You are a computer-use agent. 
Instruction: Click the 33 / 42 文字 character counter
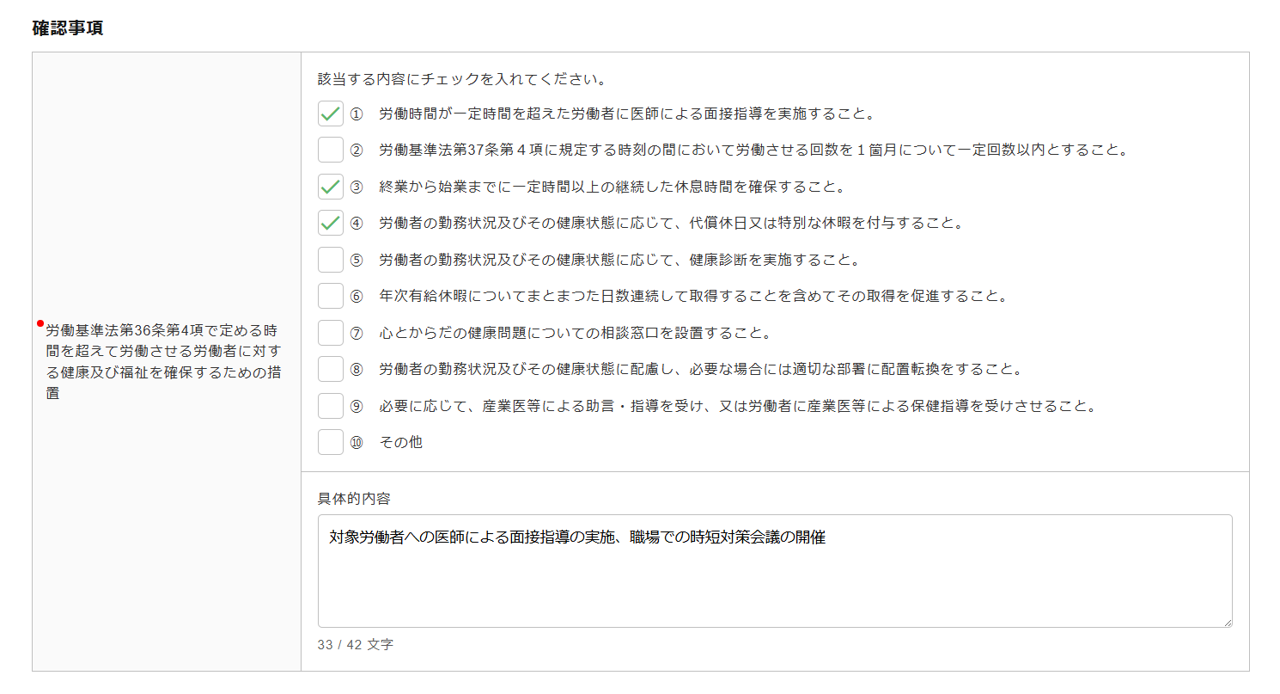356,645
